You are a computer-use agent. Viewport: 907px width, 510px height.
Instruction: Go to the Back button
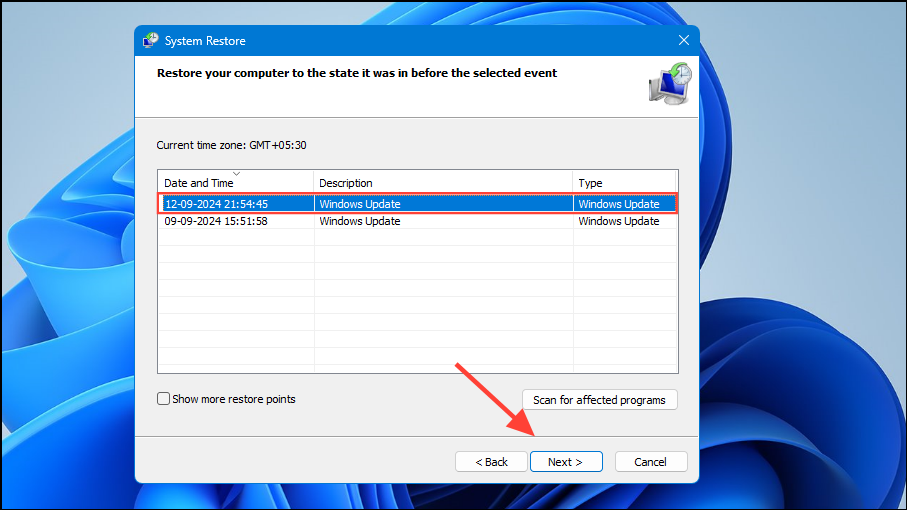[x=491, y=462]
